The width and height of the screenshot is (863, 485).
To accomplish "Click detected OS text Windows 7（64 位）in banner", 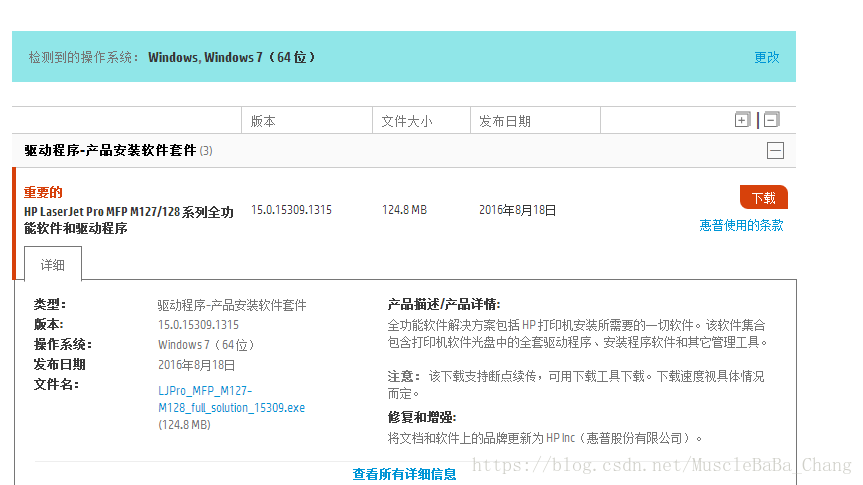I will coord(260,57).
